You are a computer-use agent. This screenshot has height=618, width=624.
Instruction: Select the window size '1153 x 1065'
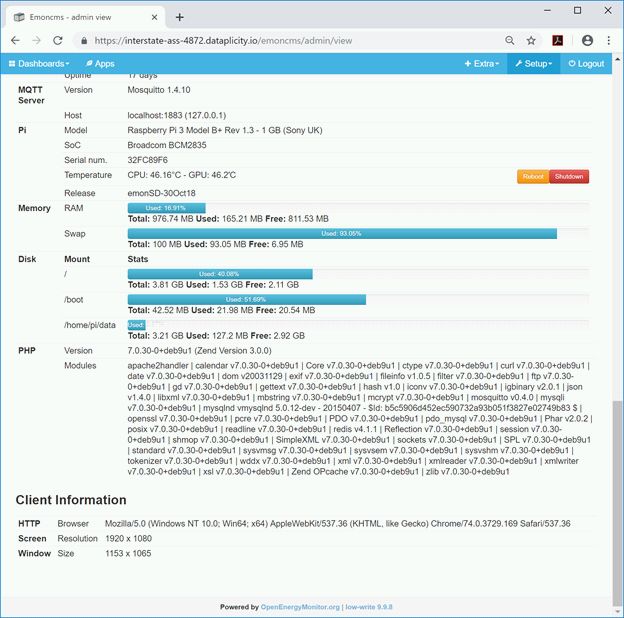point(128,554)
